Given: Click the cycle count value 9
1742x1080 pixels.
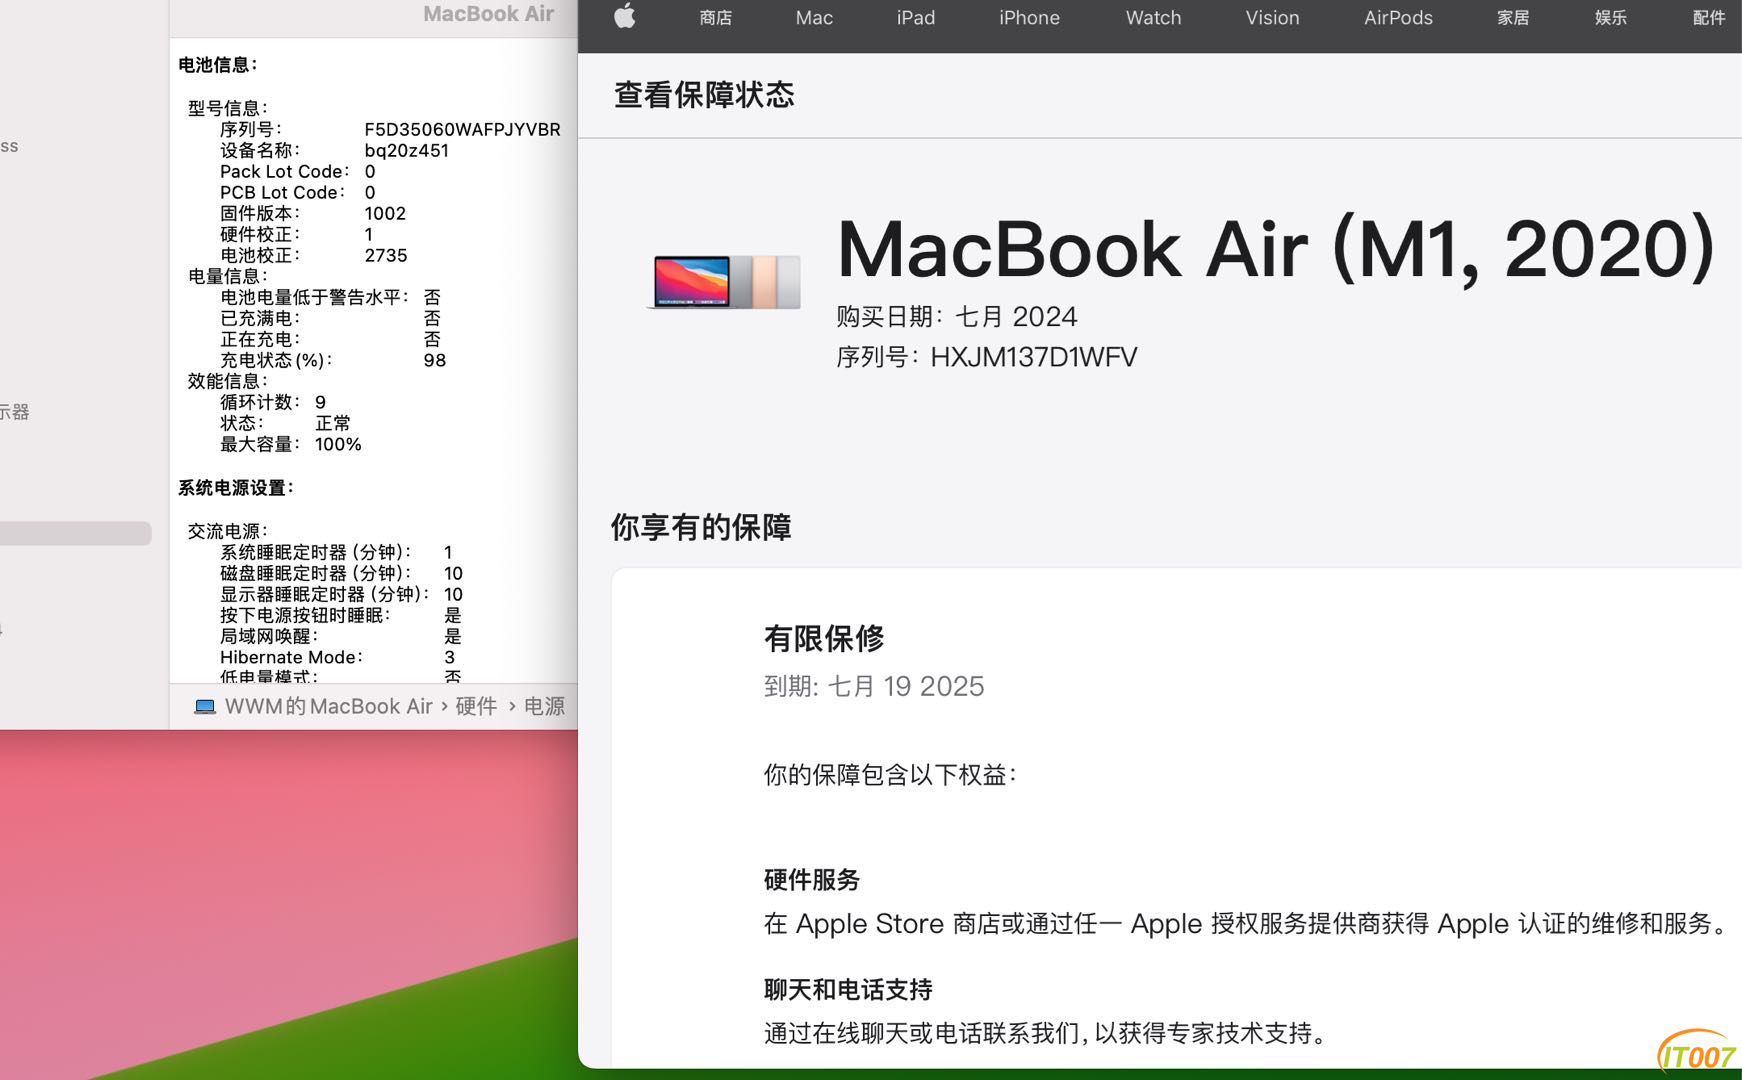Looking at the screenshot, I should (320, 402).
